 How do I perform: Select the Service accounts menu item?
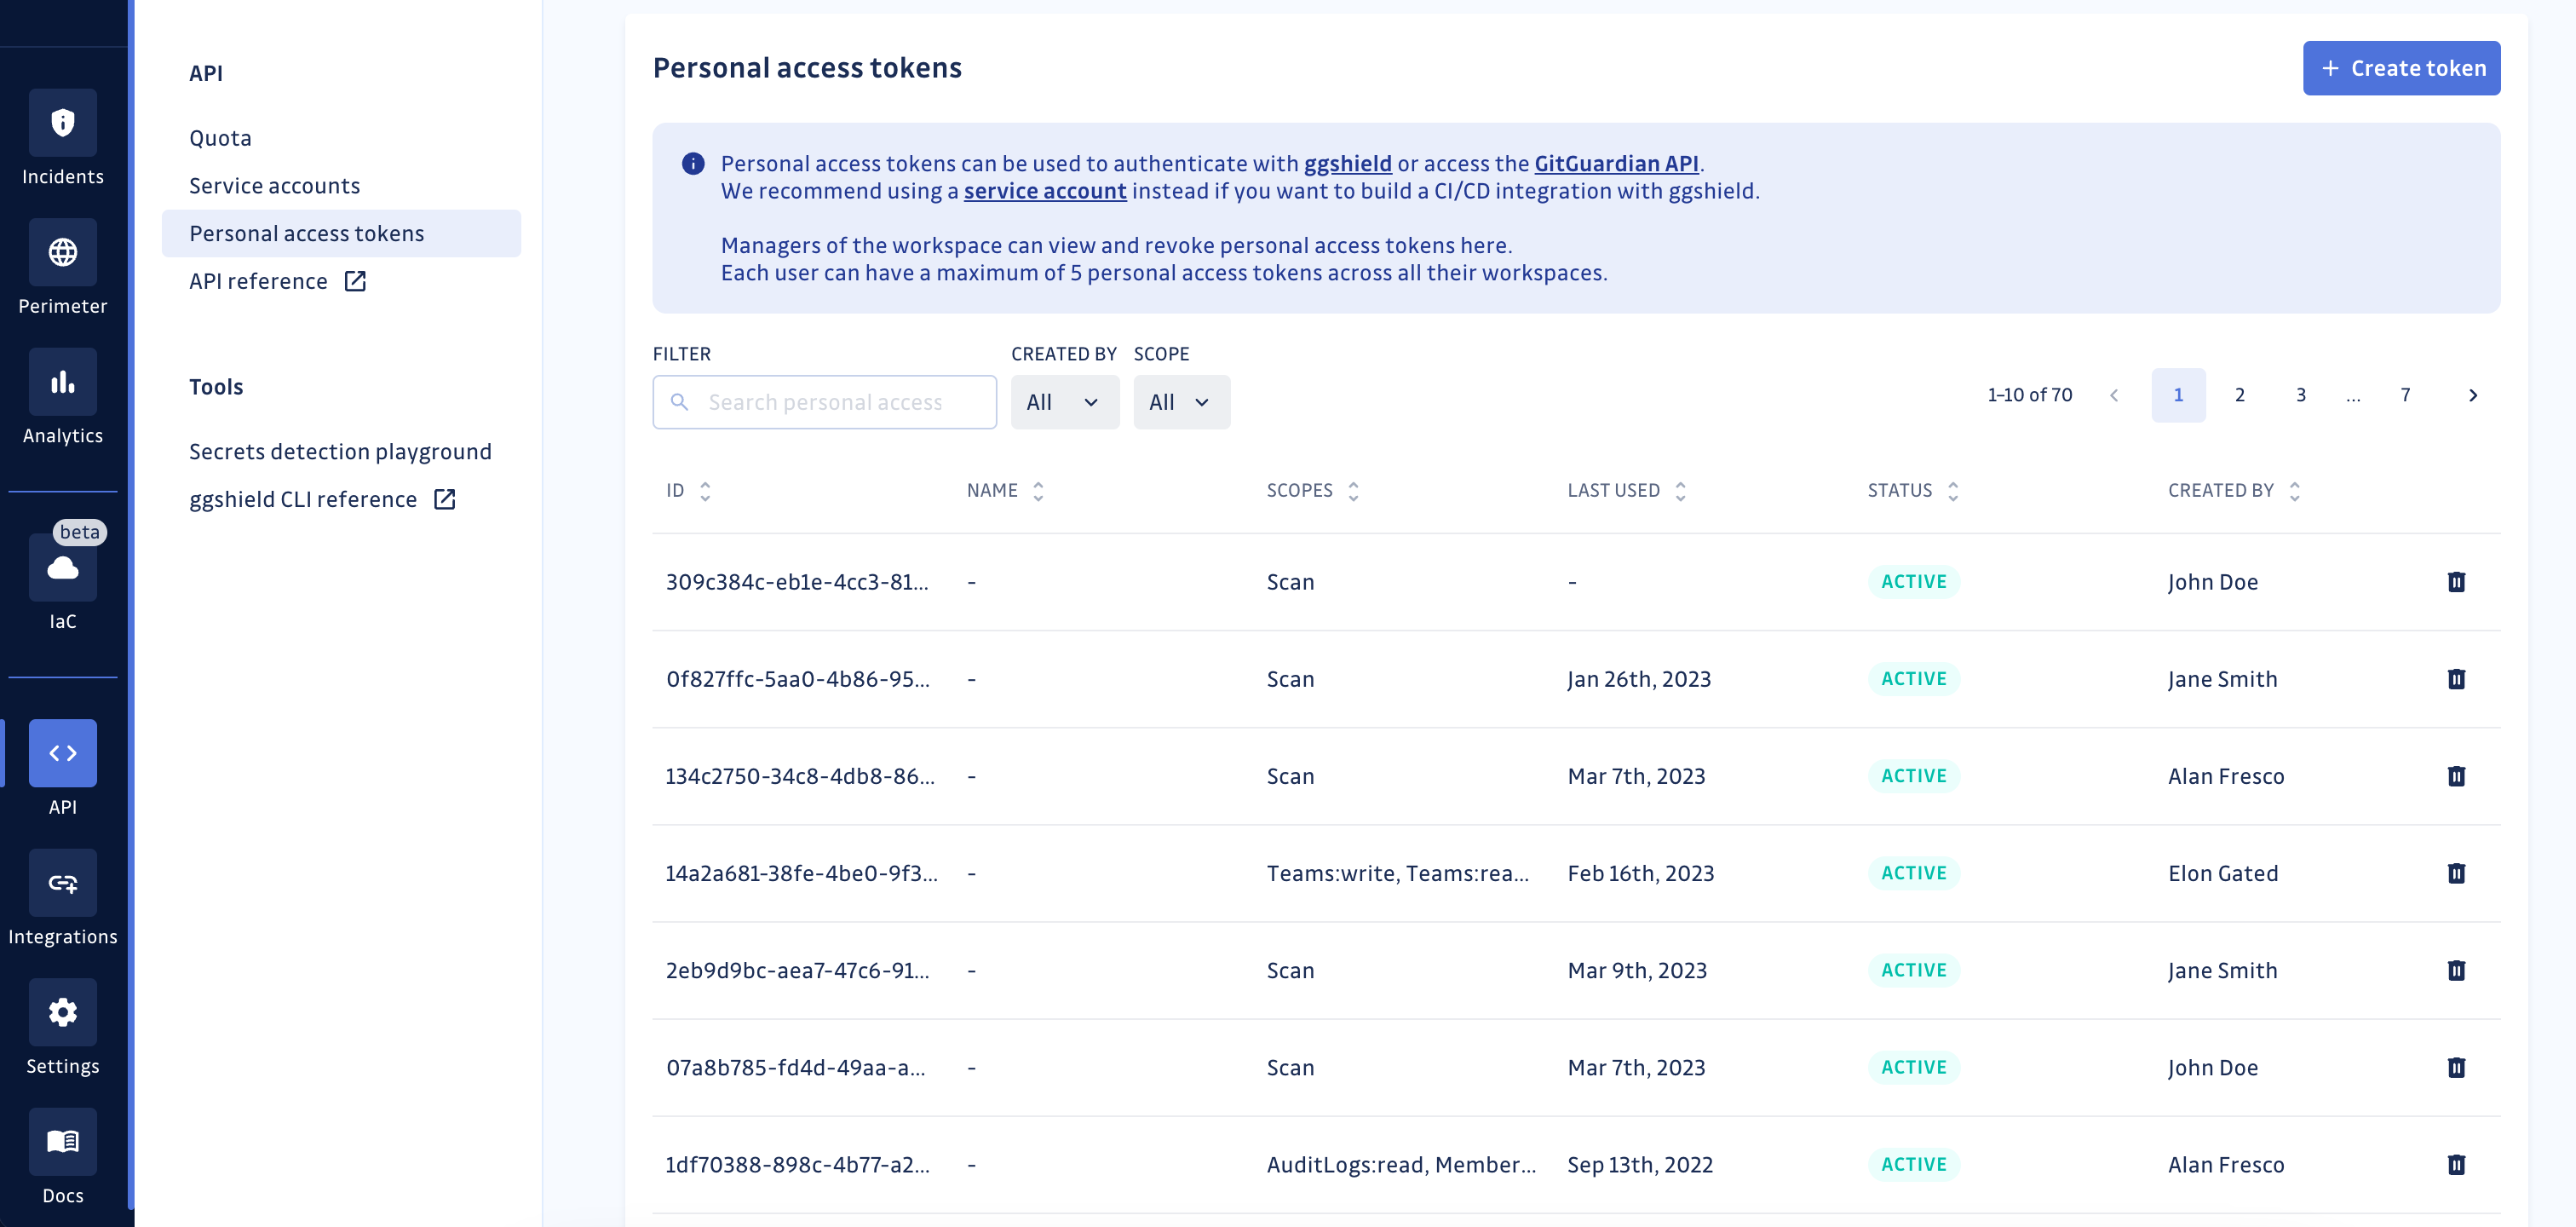click(x=273, y=184)
